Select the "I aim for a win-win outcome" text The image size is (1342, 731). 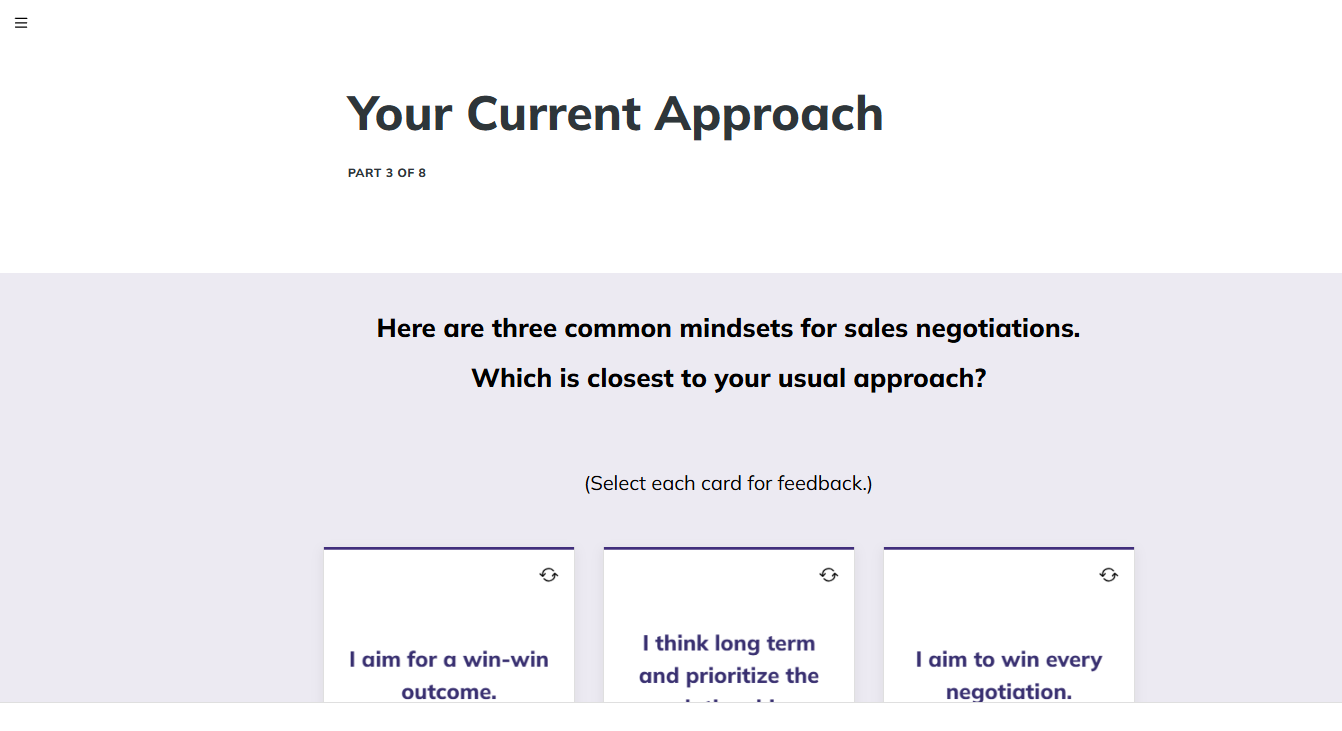point(449,675)
